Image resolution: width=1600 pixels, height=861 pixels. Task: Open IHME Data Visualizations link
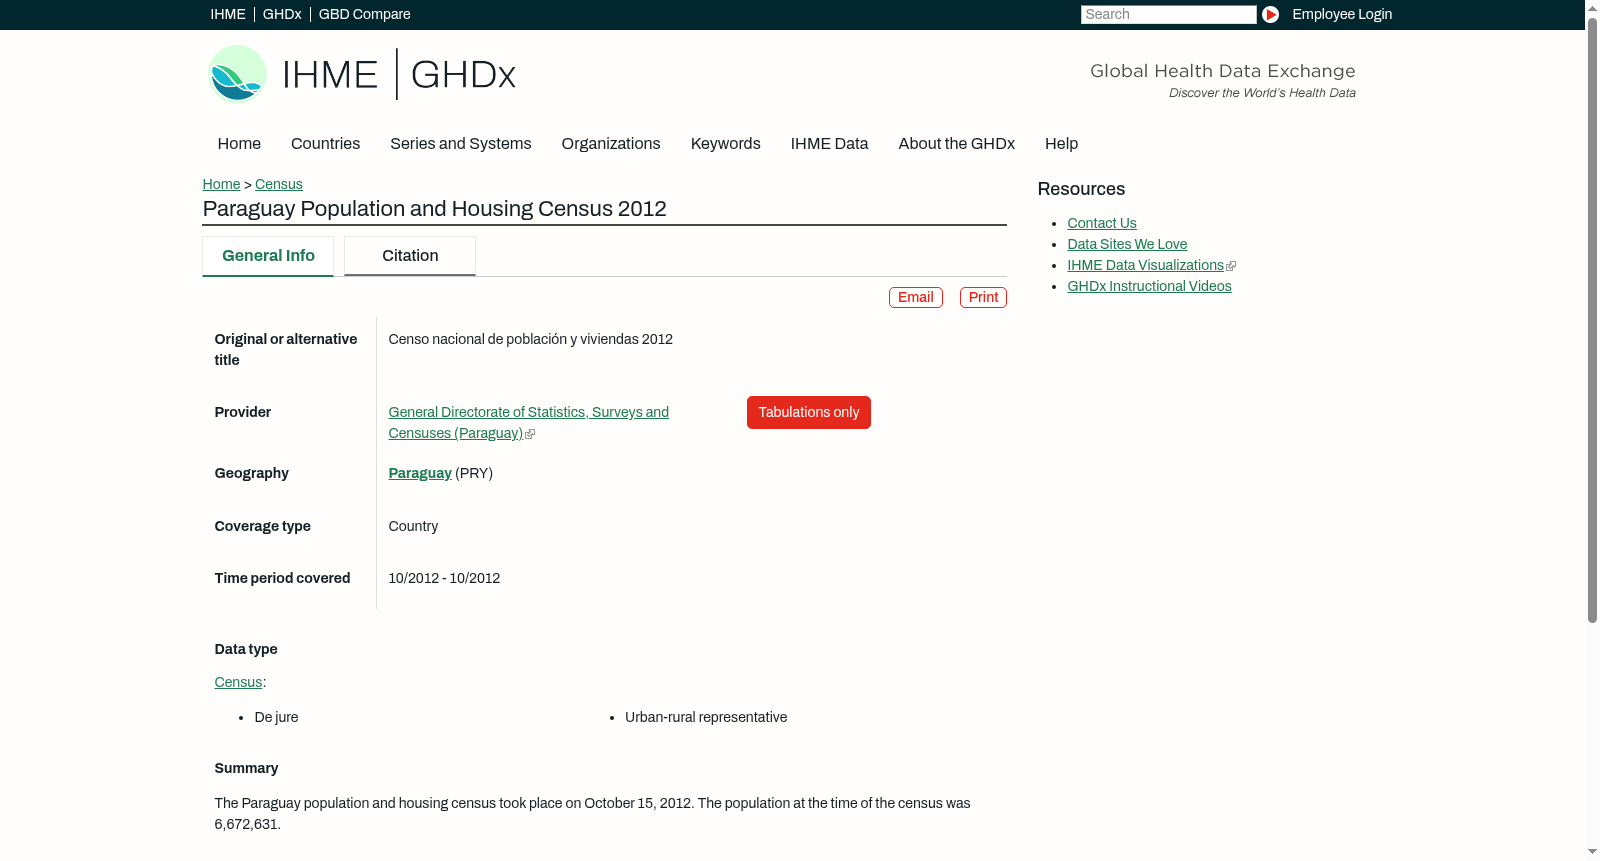pos(1145,266)
